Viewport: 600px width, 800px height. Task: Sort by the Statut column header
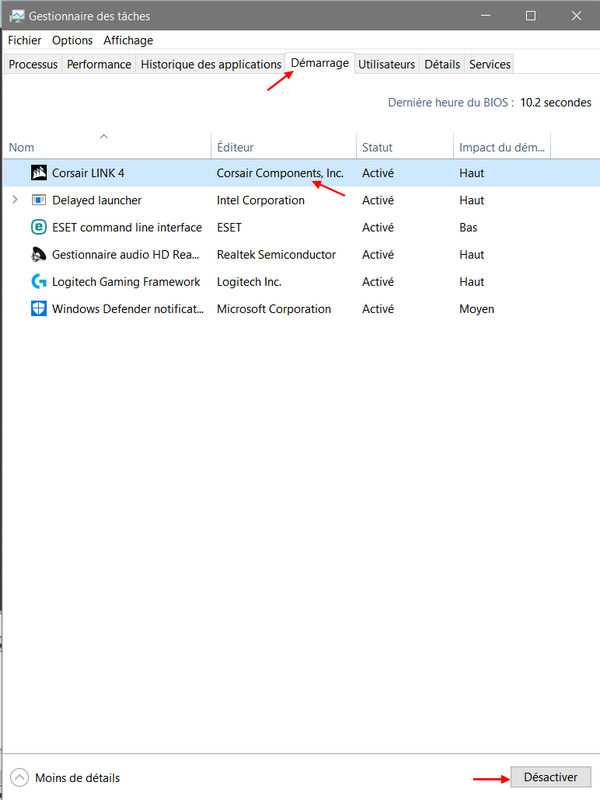pyautogui.click(x=405, y=147)
